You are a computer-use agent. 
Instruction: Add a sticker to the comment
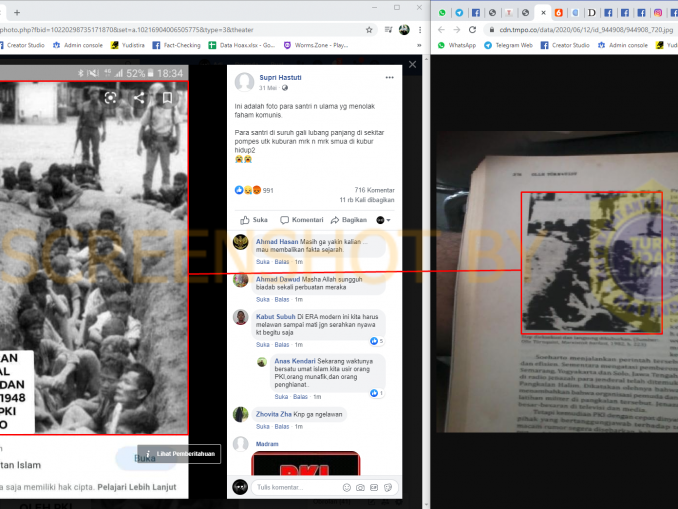(388, 488)
